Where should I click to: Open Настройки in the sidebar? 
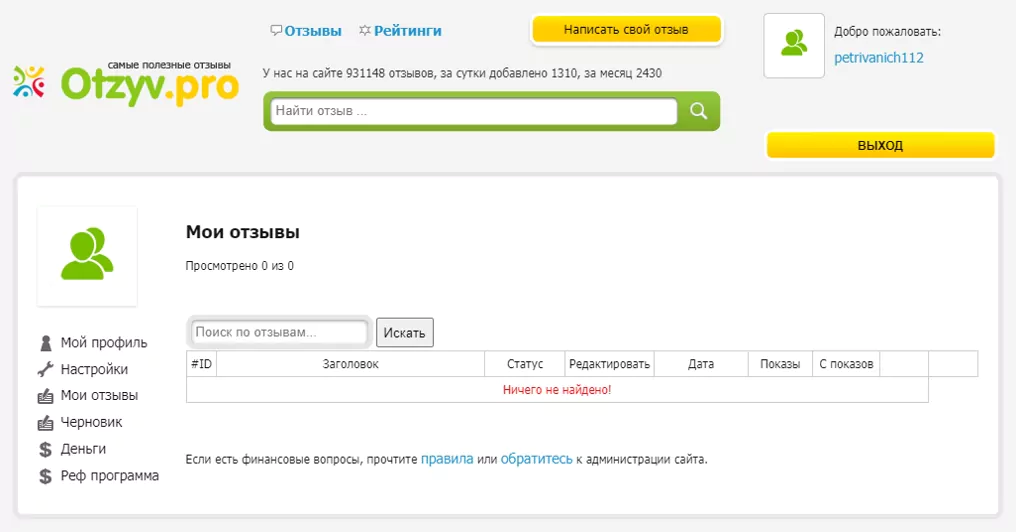(94, 369)
